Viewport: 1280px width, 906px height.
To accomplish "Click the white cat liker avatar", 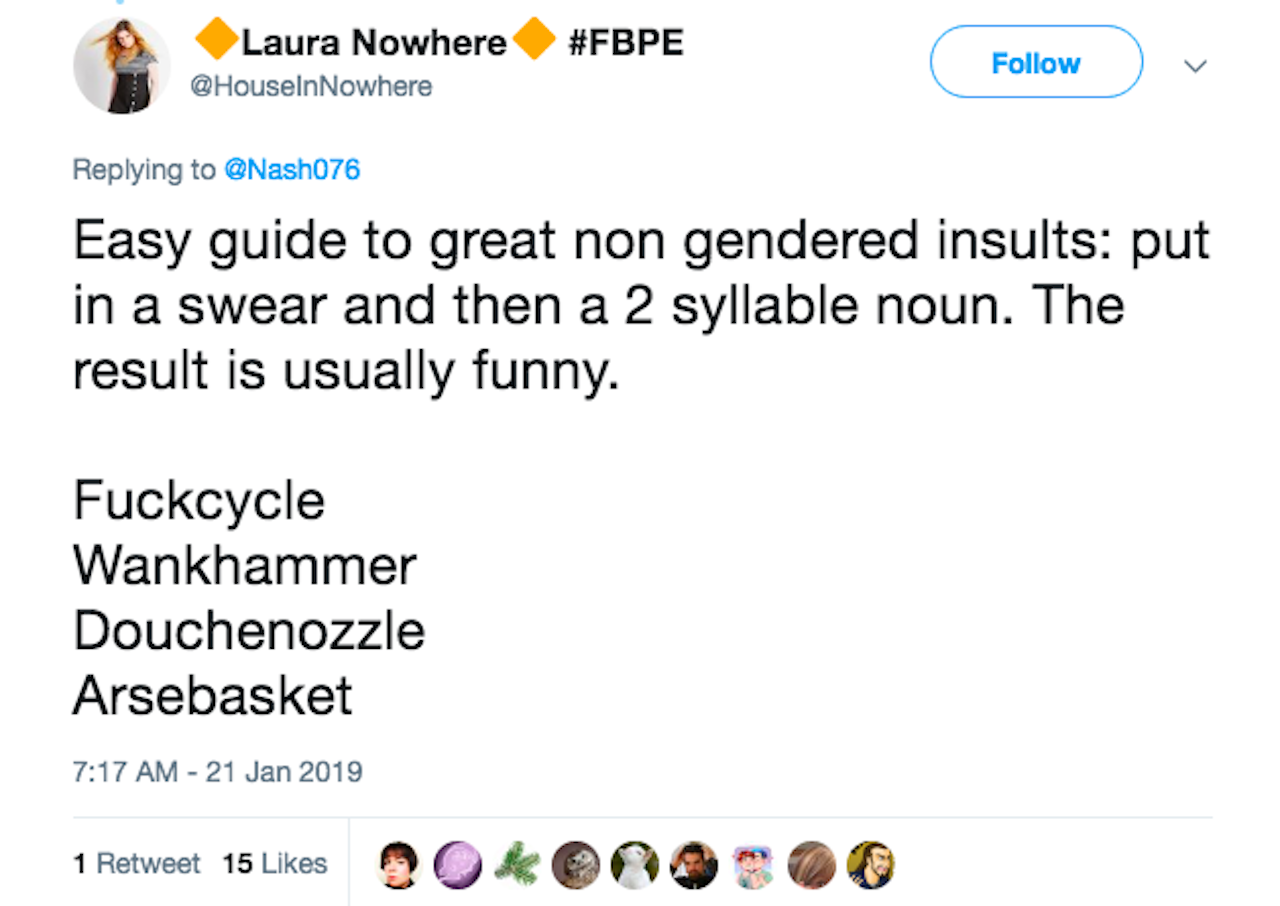I will pos(634,865).
